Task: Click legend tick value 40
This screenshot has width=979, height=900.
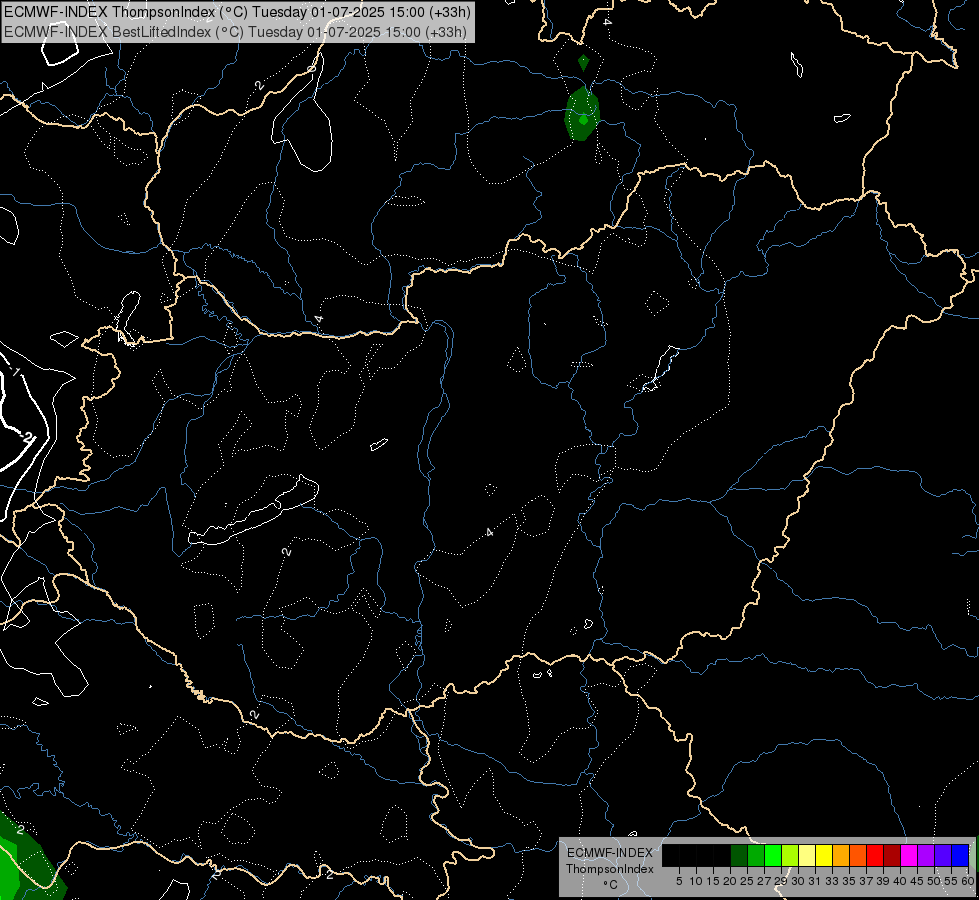Action: point(900,881)
